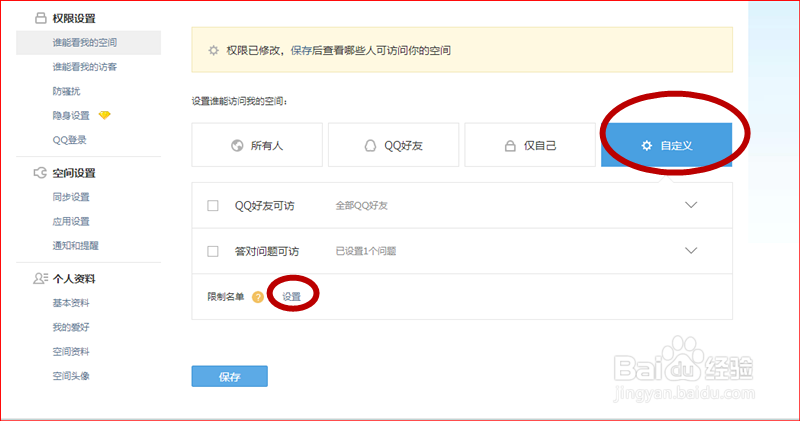The height and width of the screenshot is (421, 800).
Task: Expand the QQ好友可访 row chevron
Action: pos(691,205)
